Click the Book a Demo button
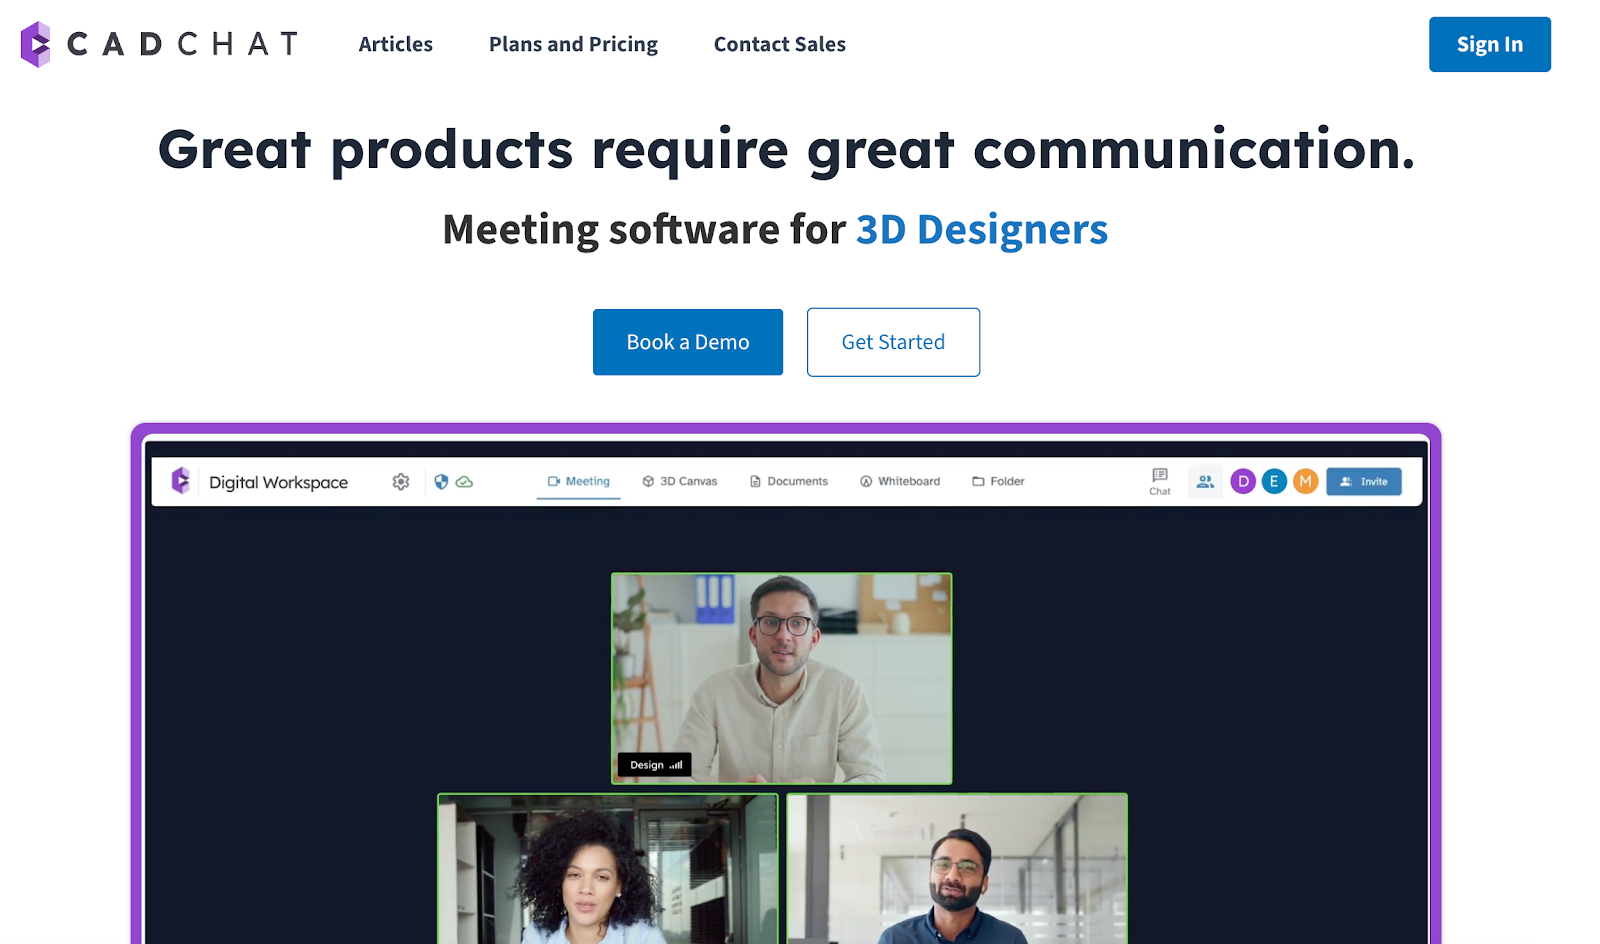The width and height of the screenshot is (1600, 944). click(688, 342)
